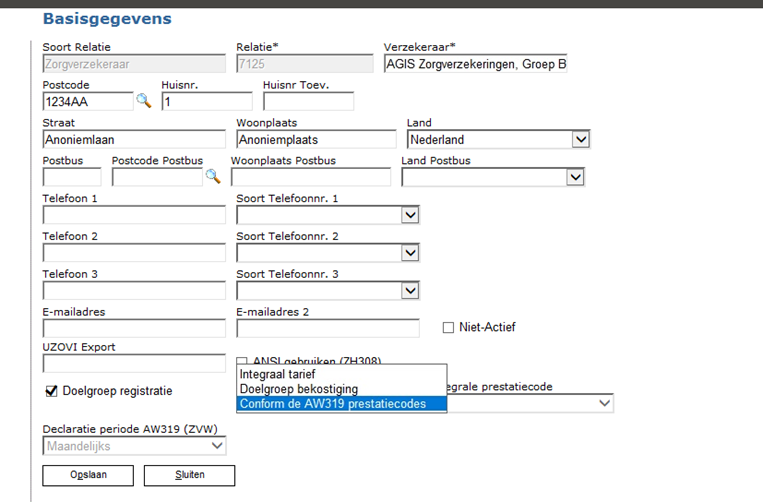This screenshot has width=763, height=502.
Task: Click the Sluiten button
Action: point(189,475)
